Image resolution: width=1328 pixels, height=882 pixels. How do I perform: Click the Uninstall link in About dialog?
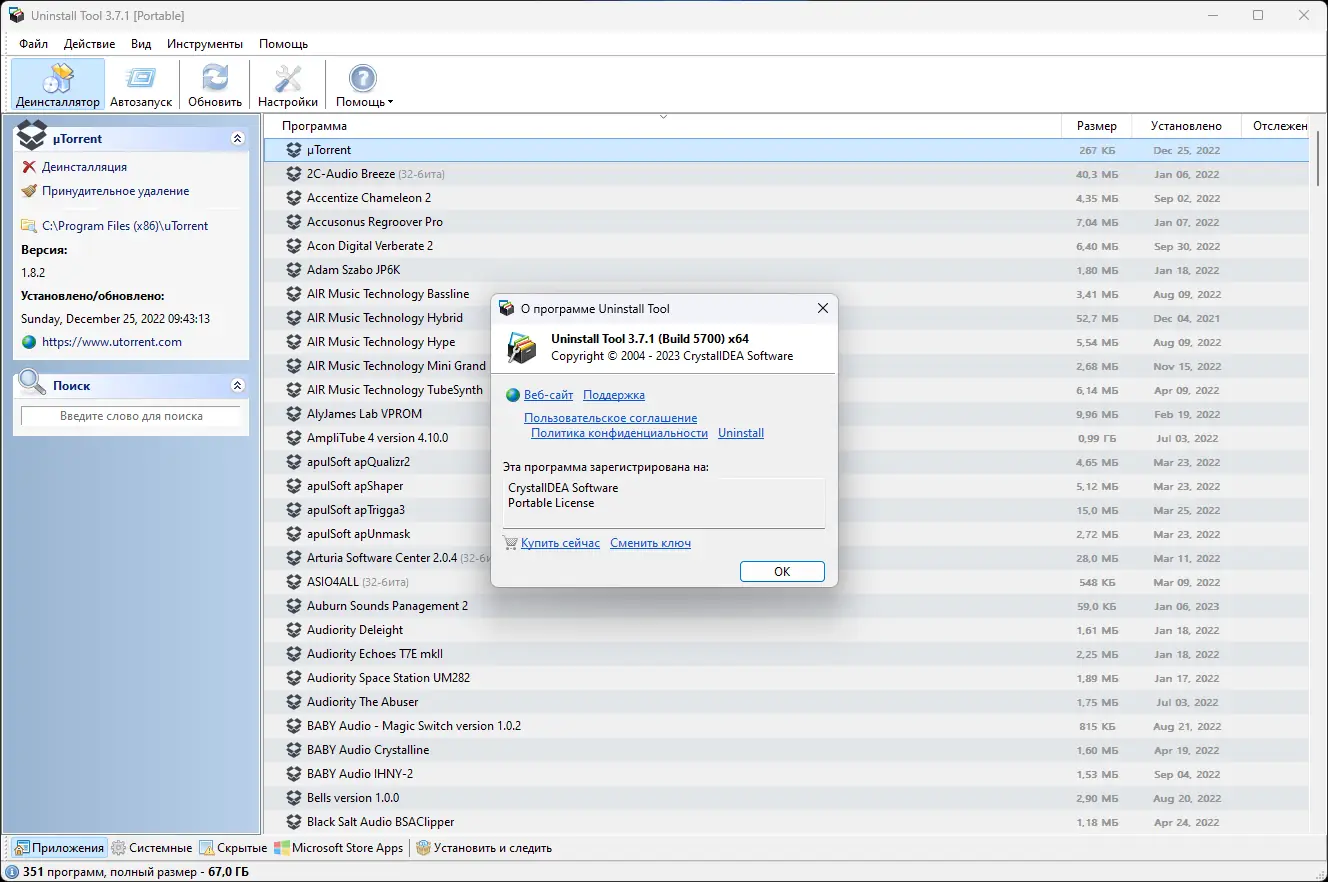point(741,433)
